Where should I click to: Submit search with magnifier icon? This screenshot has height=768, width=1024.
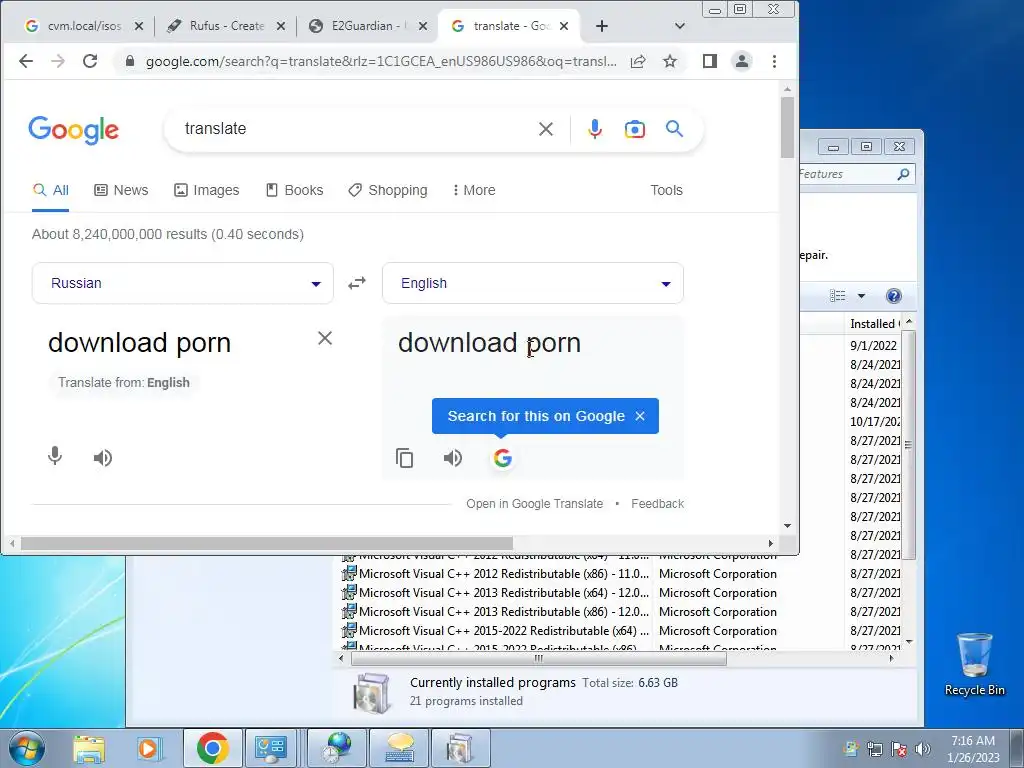point(675,129)
